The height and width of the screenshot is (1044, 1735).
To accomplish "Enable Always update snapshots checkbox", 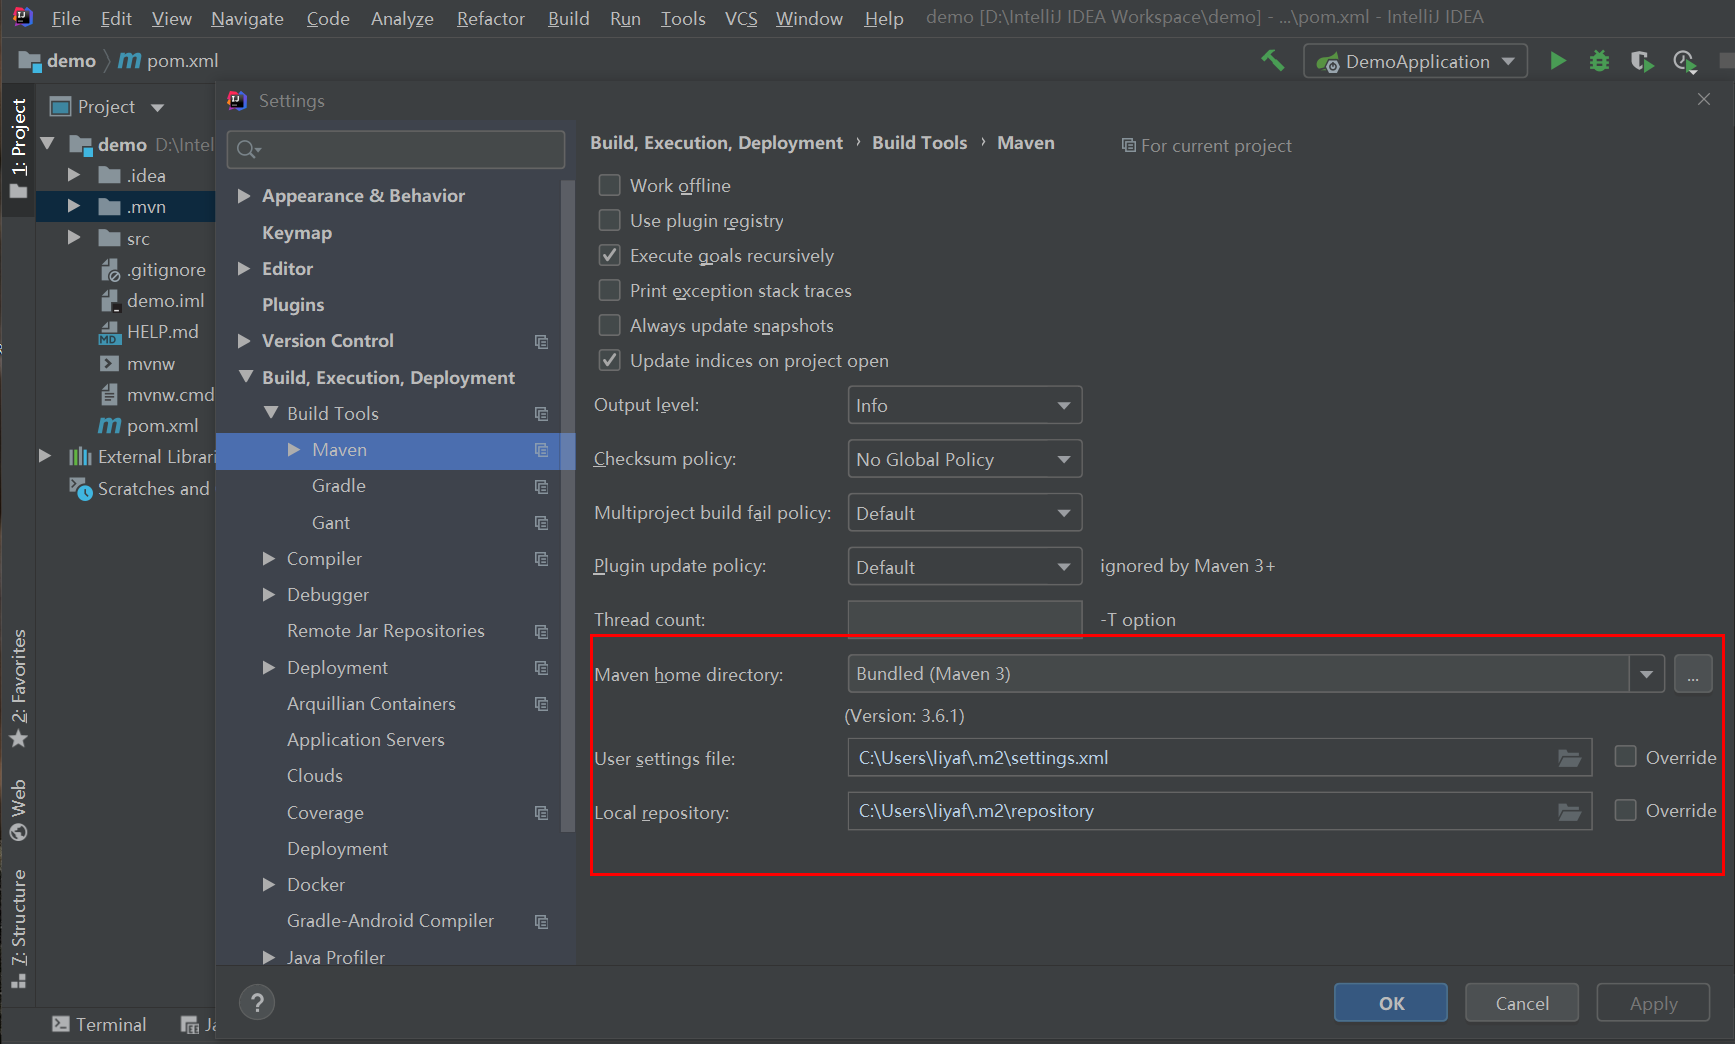I will 609,325.
